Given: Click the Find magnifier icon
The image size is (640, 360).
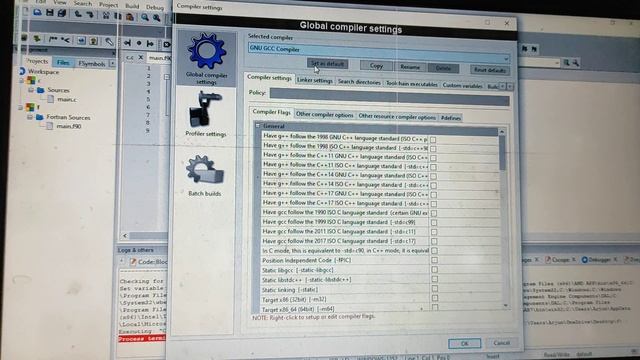Looking at the screenshot, I should (145, 18).
